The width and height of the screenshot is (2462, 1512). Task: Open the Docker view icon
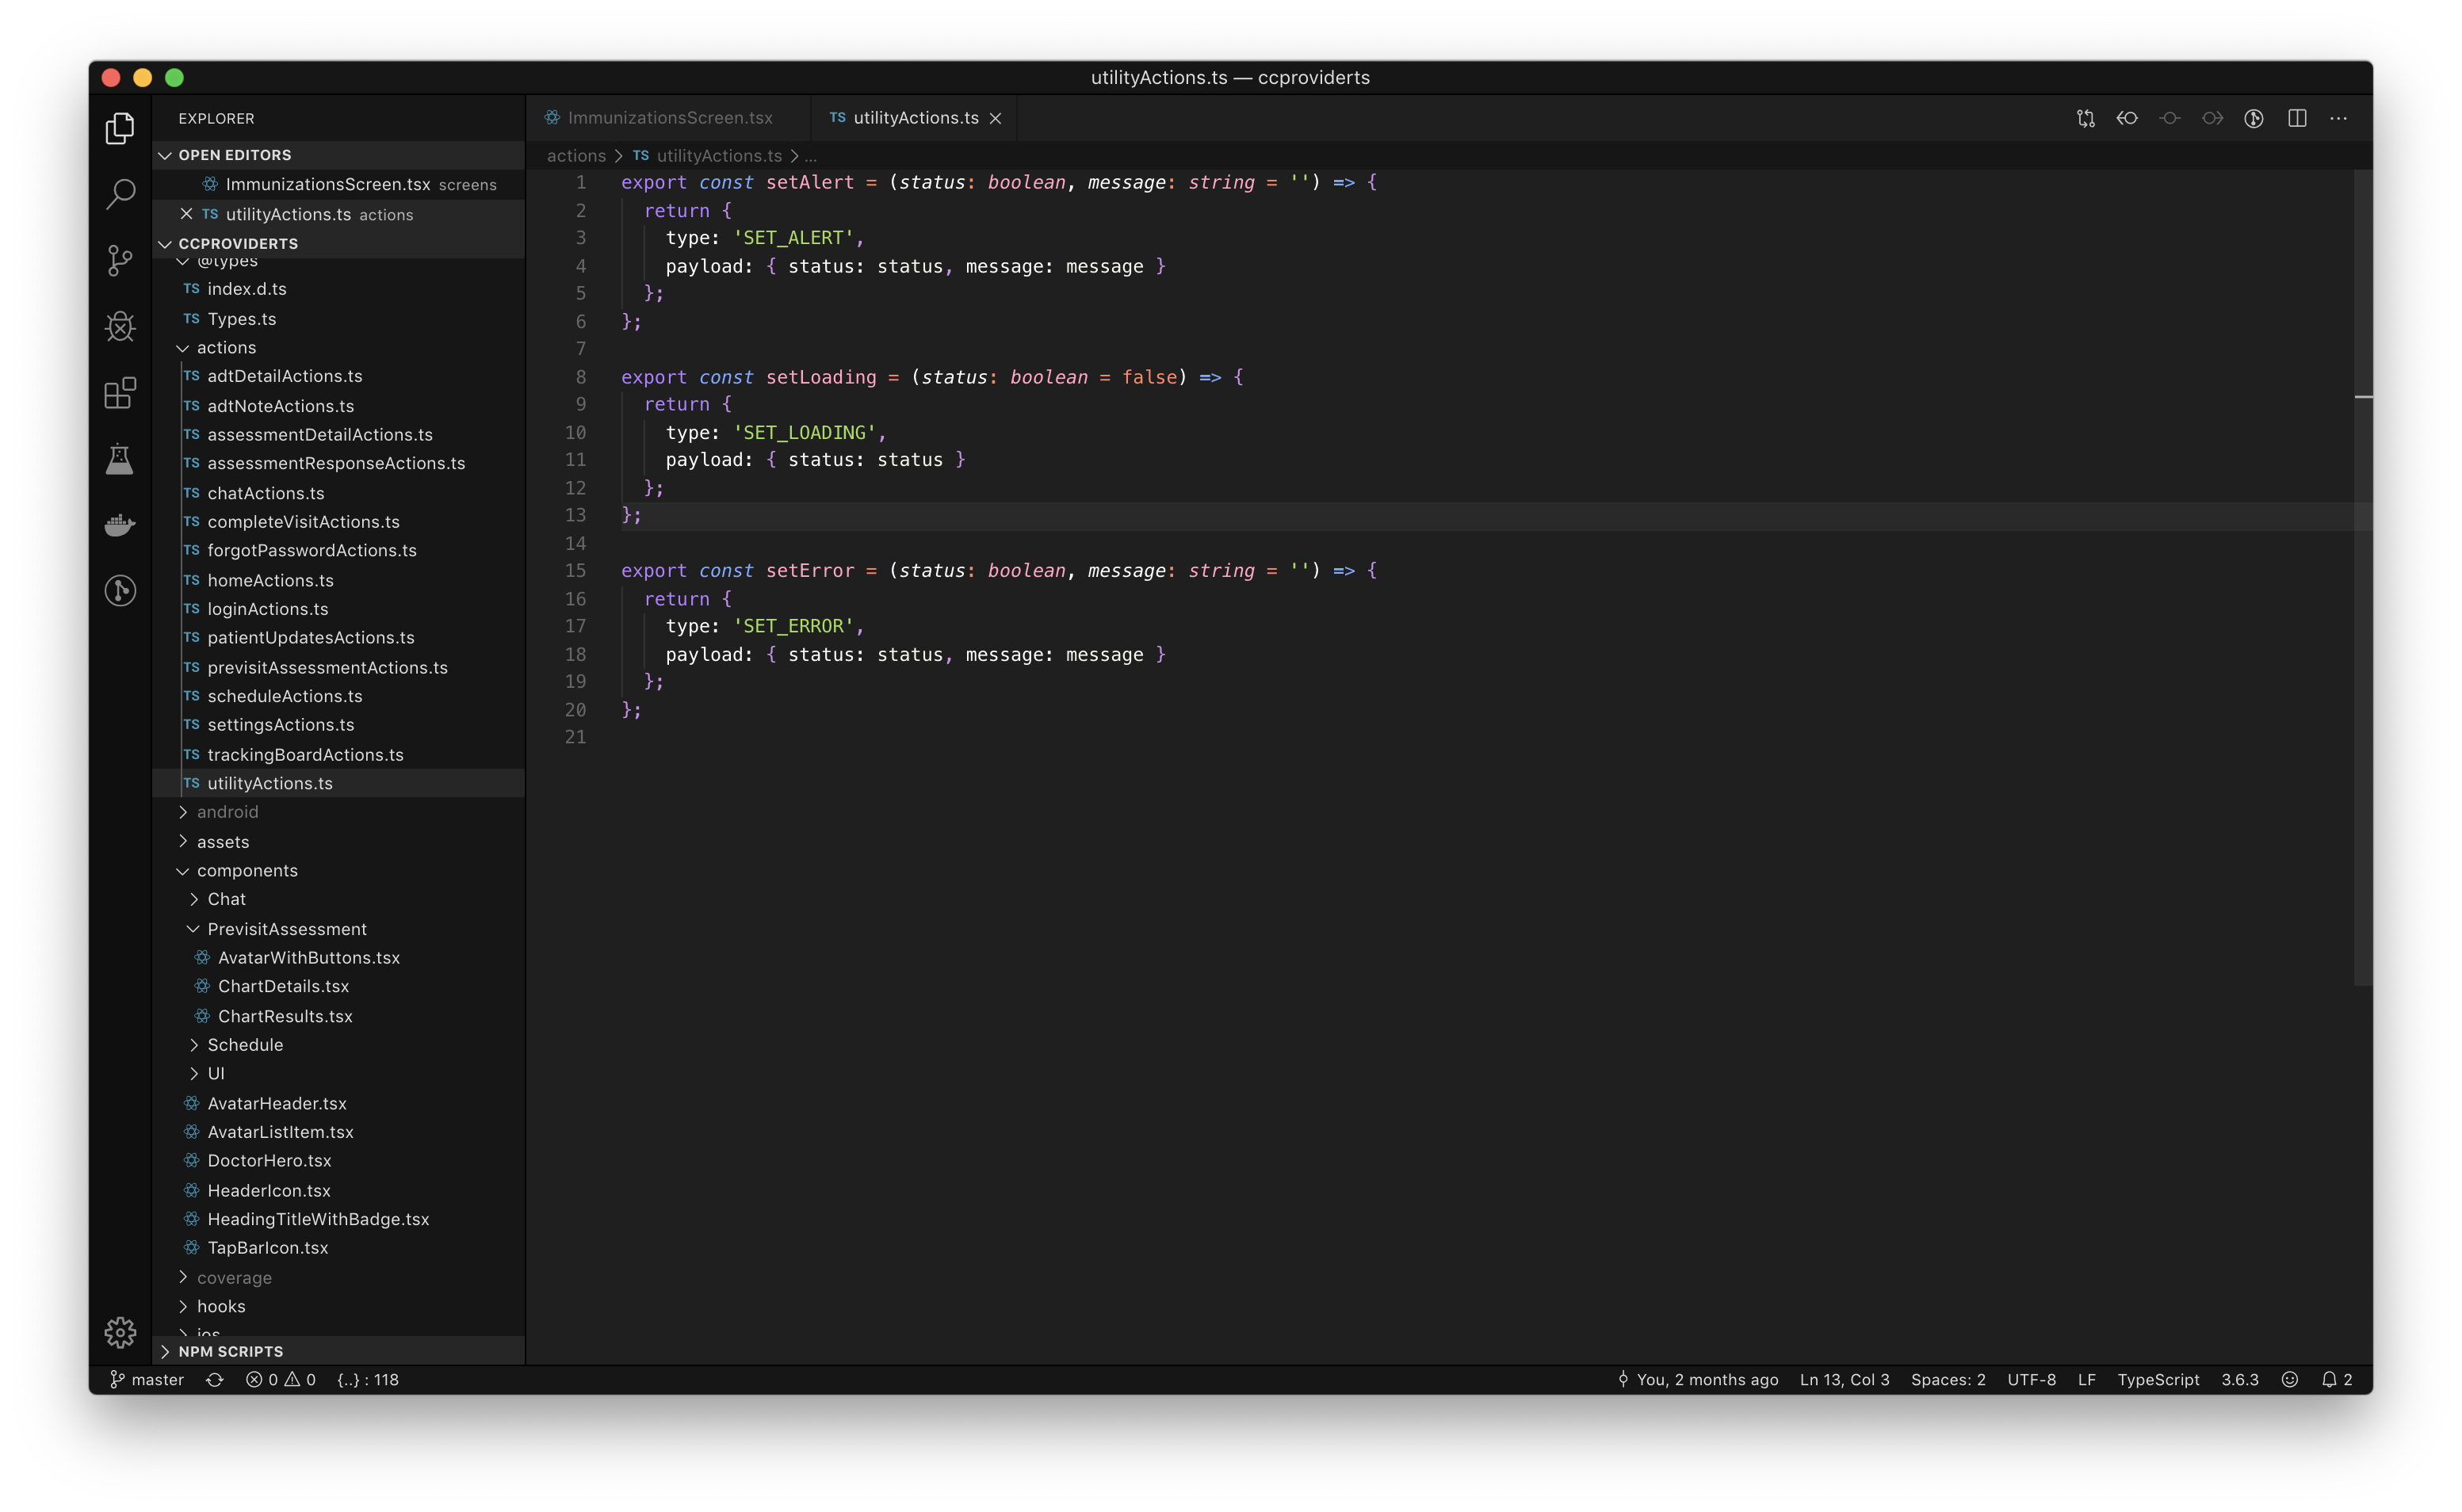click(x=120, y=524)
